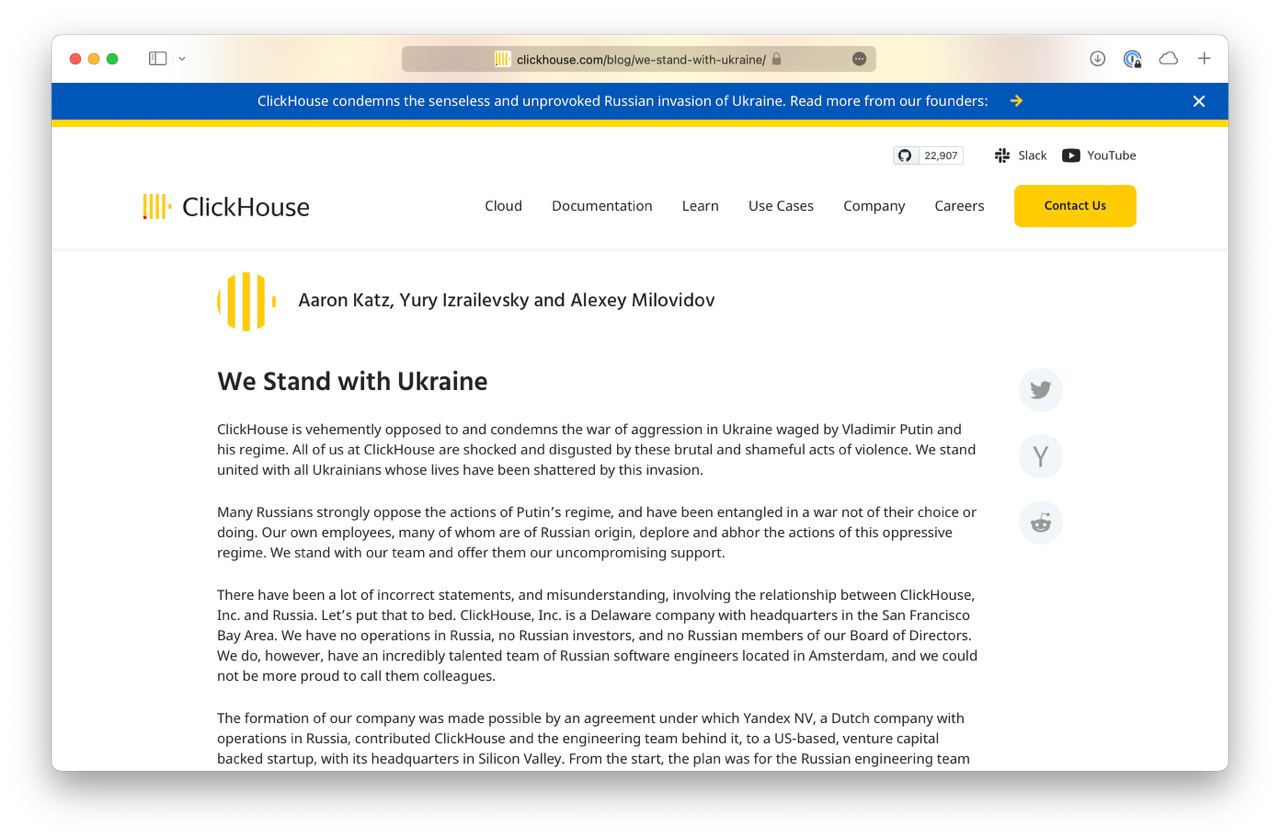
Task: Open the Documentation menu
Action: [602, 206]
